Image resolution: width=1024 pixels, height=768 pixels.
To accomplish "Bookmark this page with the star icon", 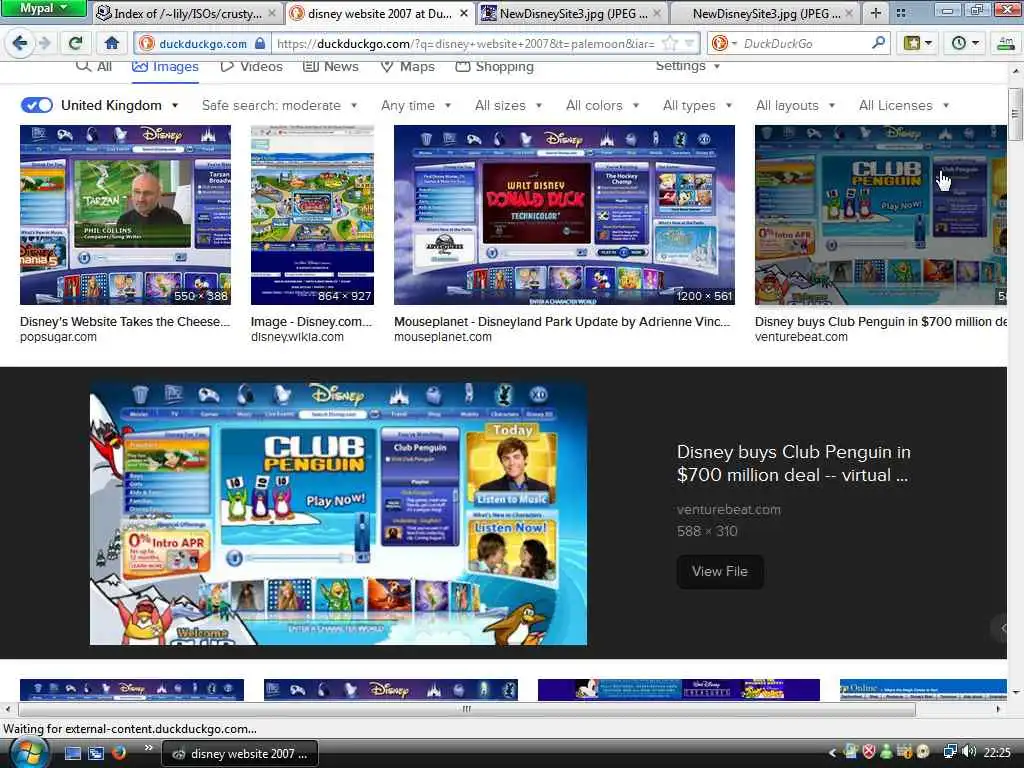I will point(669,44).
